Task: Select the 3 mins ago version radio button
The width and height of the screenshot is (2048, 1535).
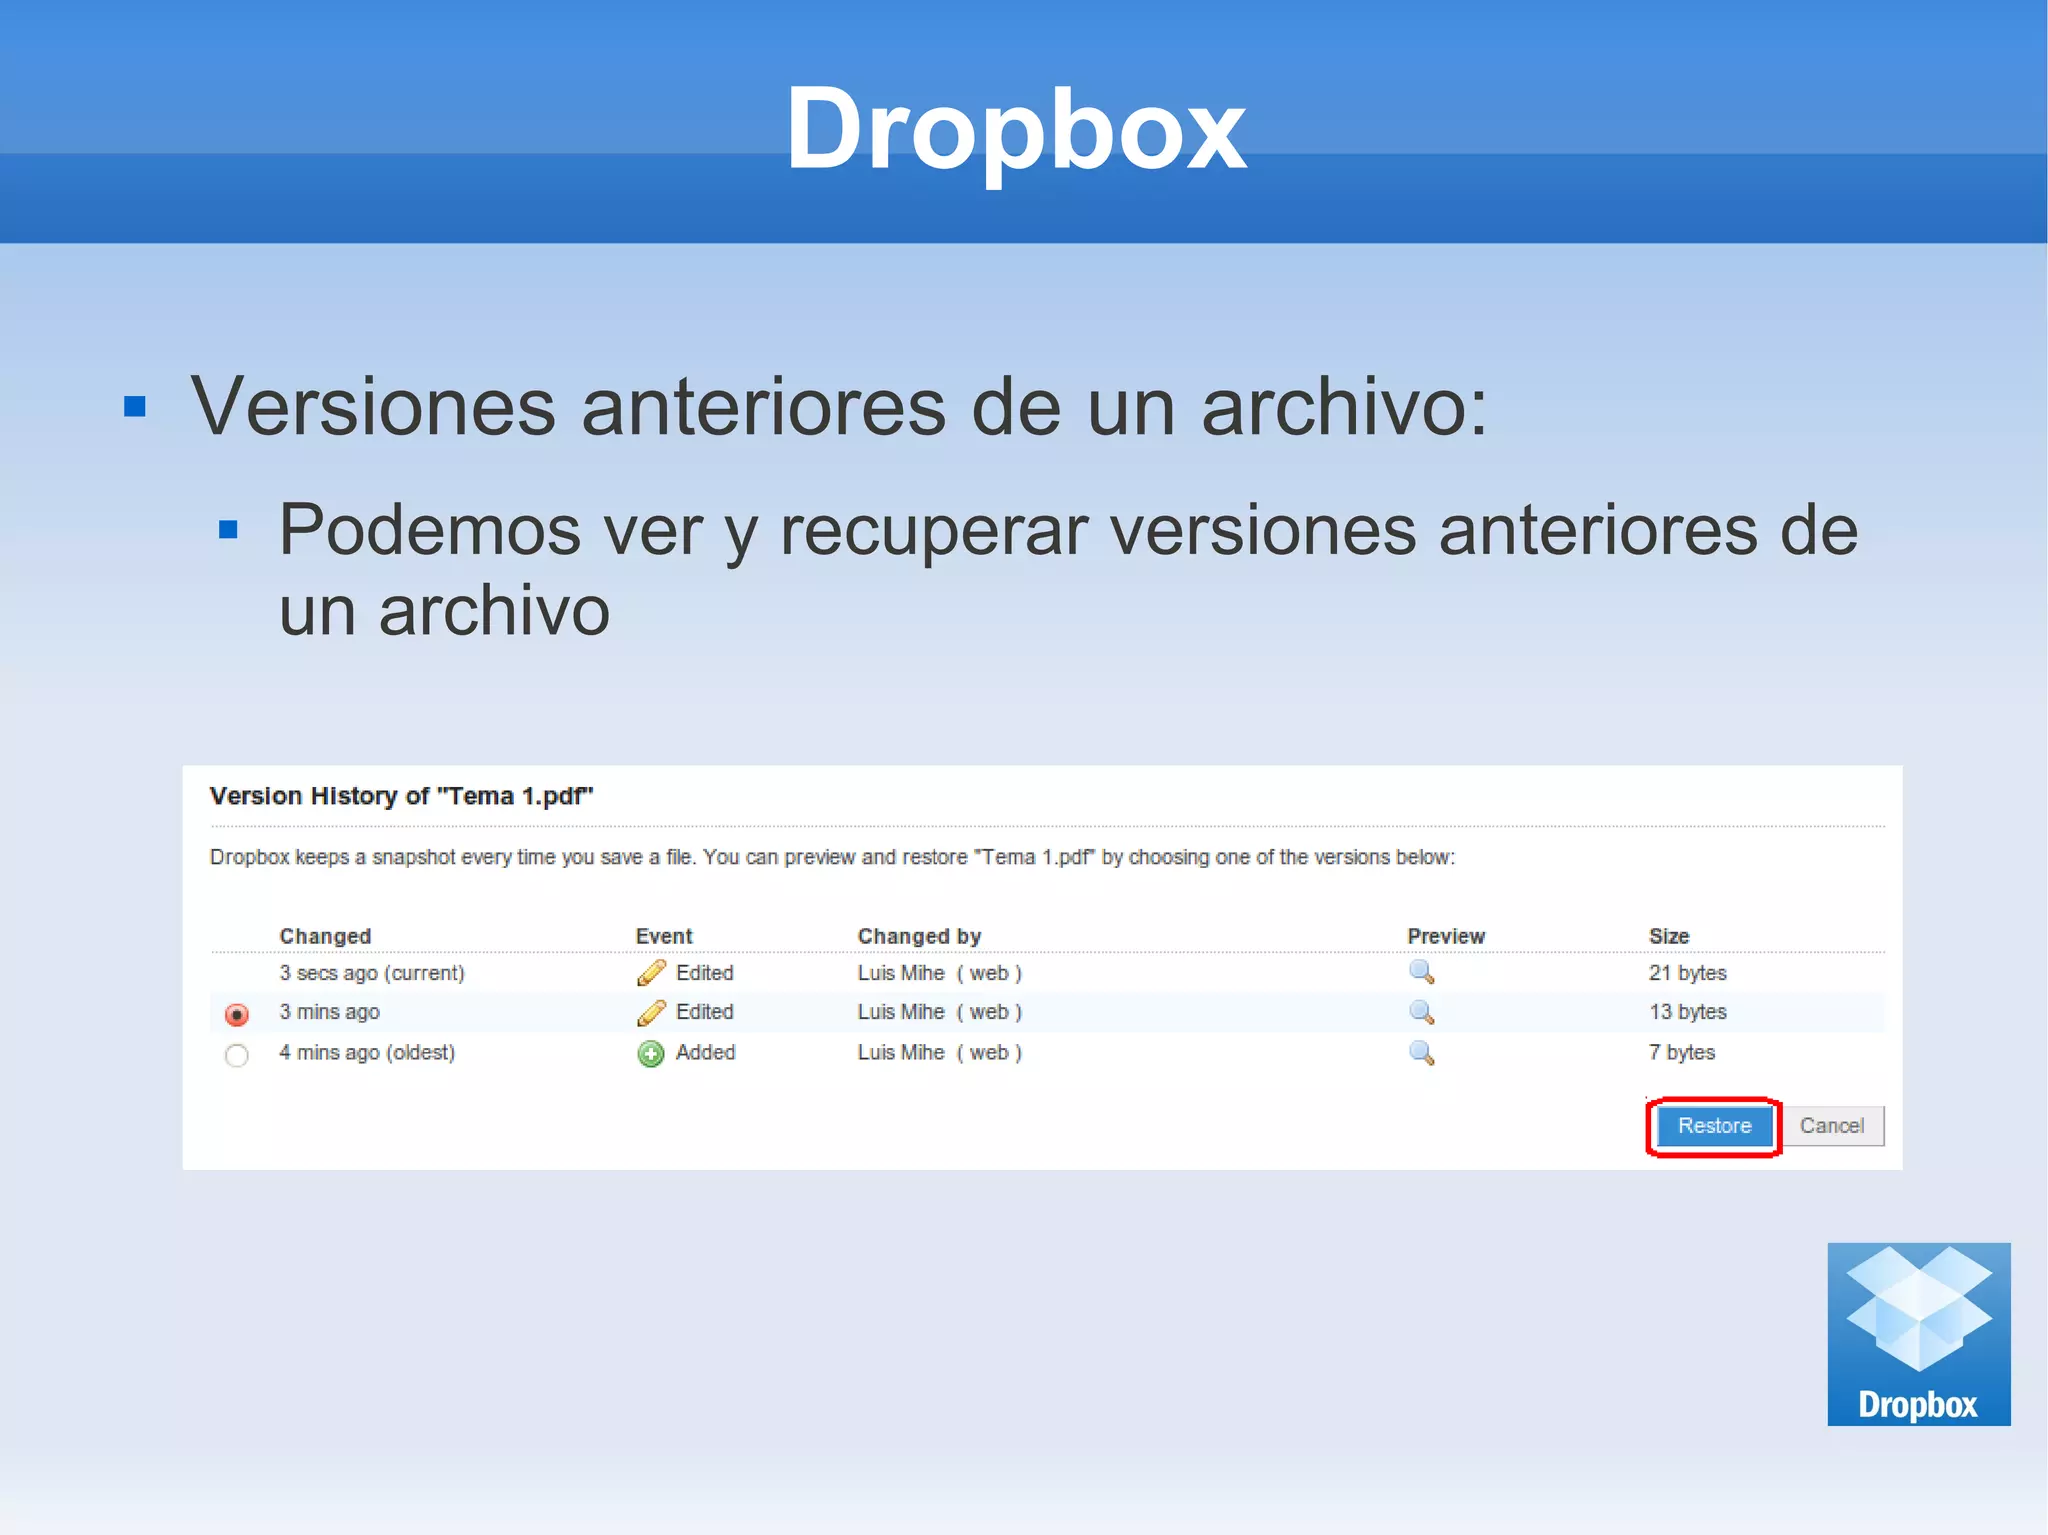Action: (237, 1015)
